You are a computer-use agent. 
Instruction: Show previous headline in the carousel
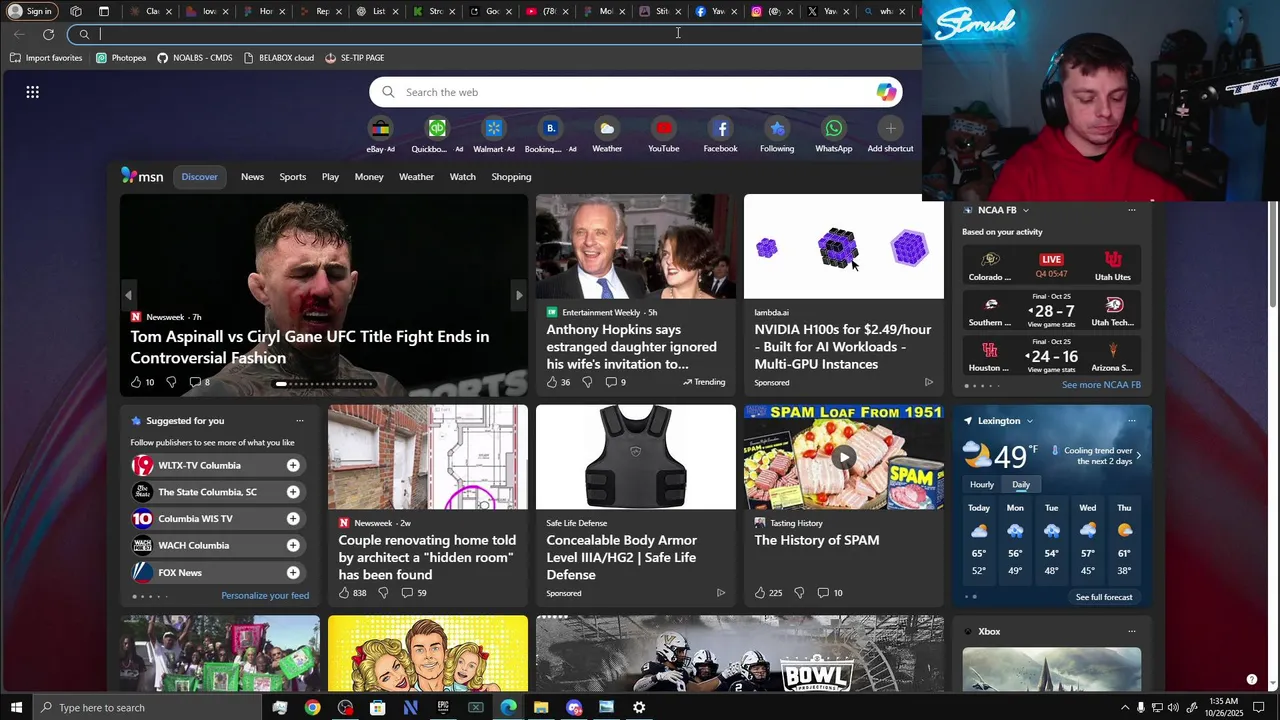coord(128,295)
